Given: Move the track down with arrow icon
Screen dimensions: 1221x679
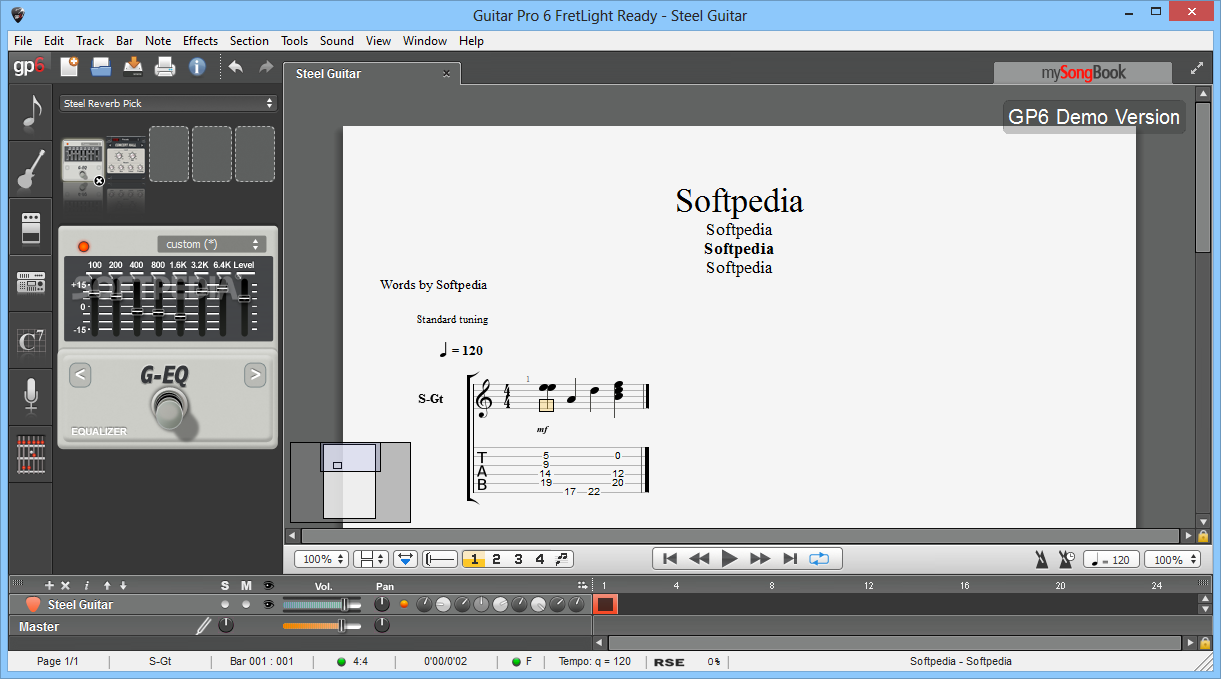Looking at the screenshot, I should click(x=123, y=585).
